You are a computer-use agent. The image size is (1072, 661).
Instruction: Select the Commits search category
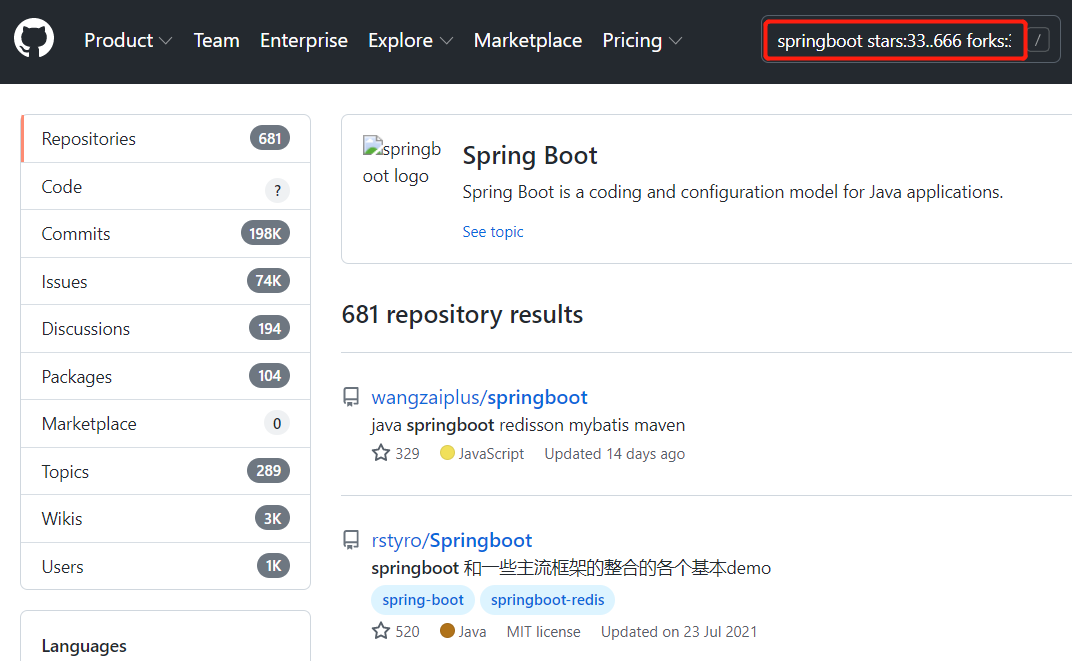point(76,234)
